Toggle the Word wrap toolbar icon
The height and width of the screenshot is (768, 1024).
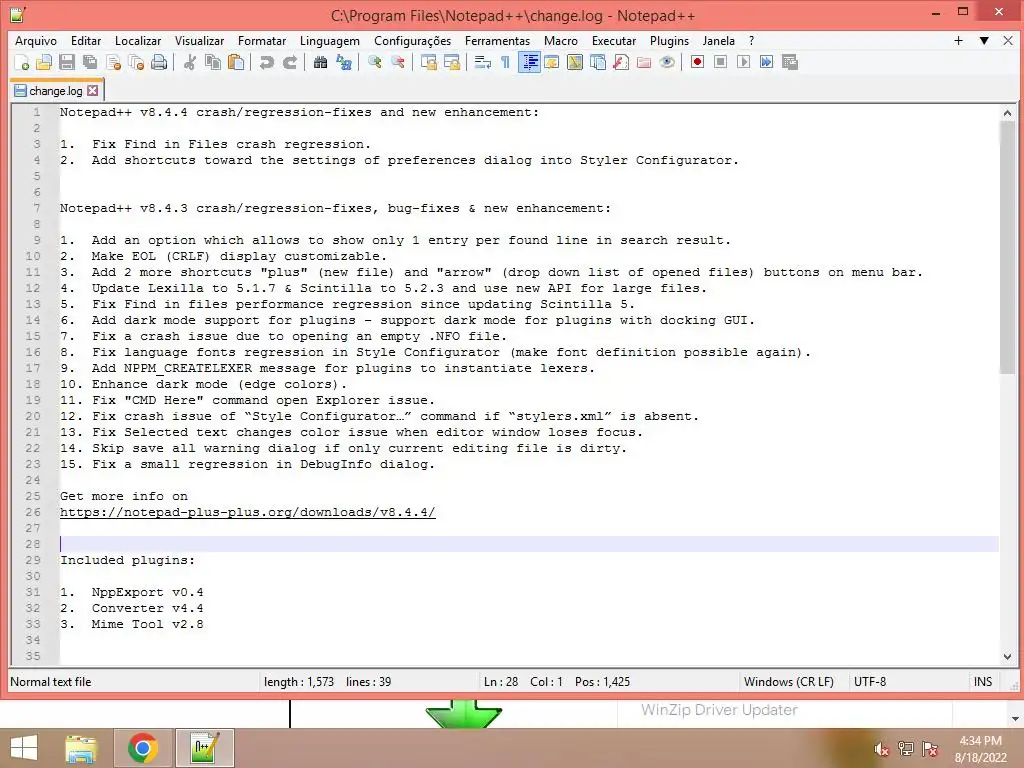coord(483,62)
